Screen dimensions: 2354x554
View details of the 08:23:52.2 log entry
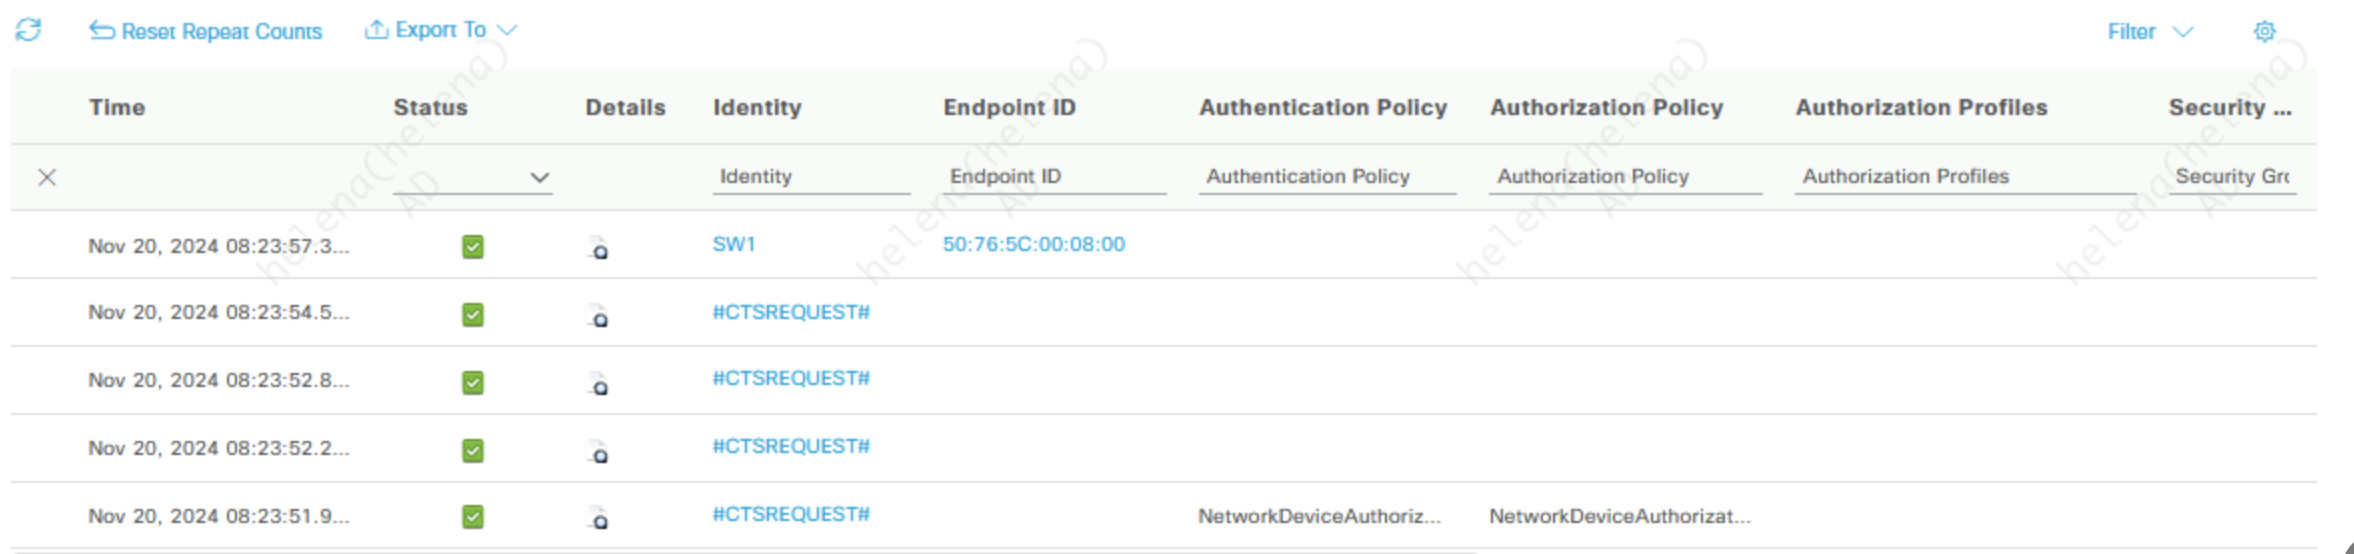[x=598, y=452]
